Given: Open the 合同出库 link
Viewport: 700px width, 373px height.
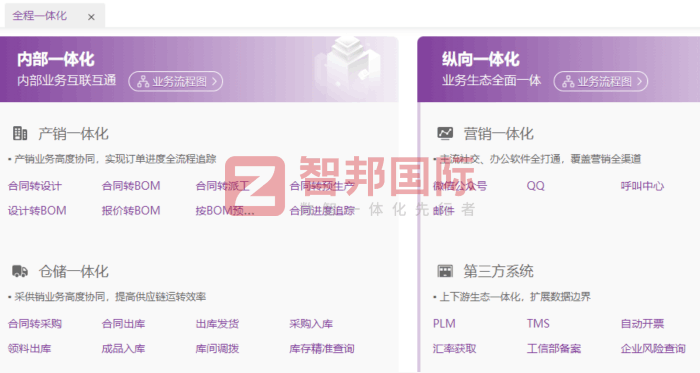Looking at the screenshot, I should pyautogui.click(x=123, y=324).
